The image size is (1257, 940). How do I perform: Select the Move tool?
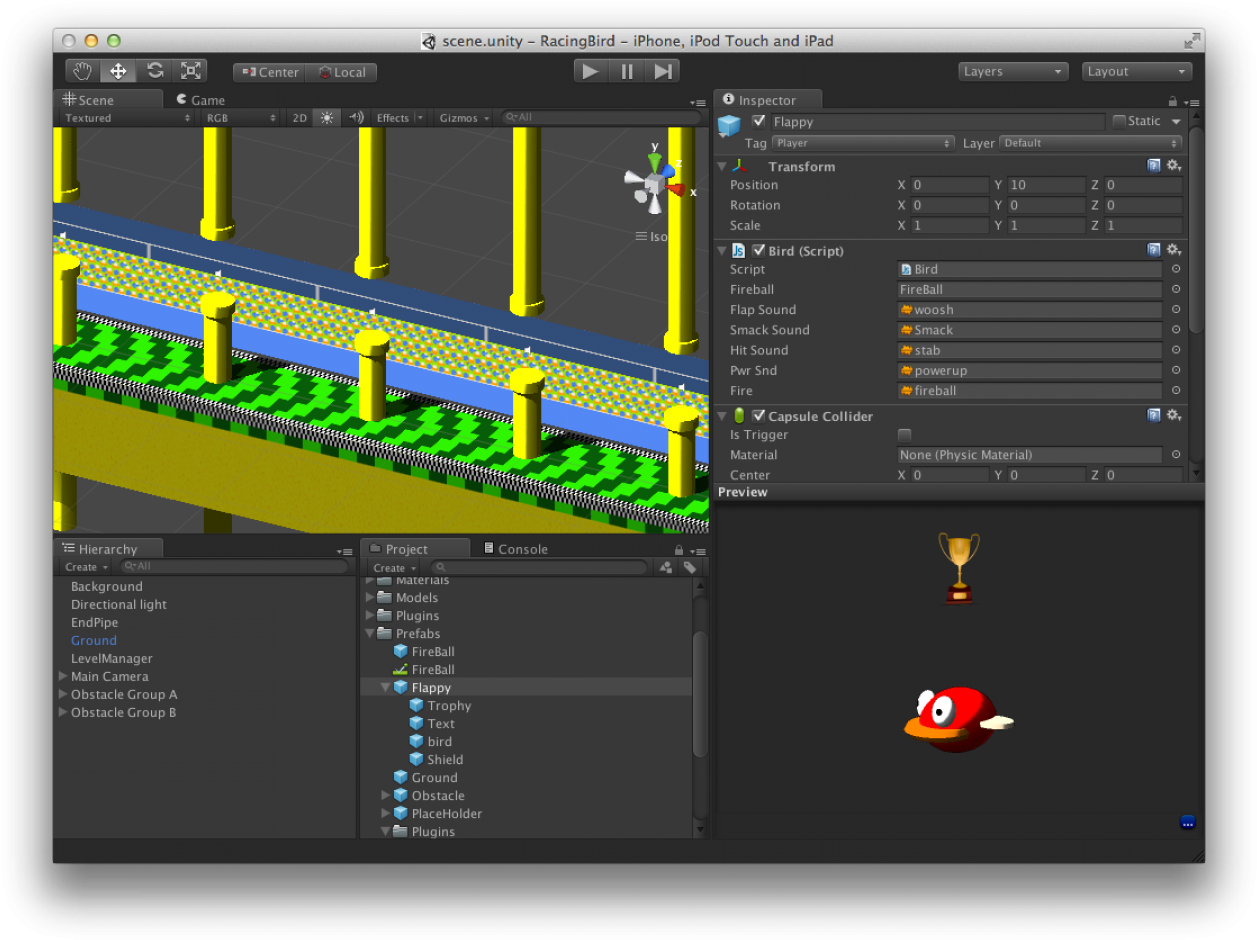click(118, 71)
